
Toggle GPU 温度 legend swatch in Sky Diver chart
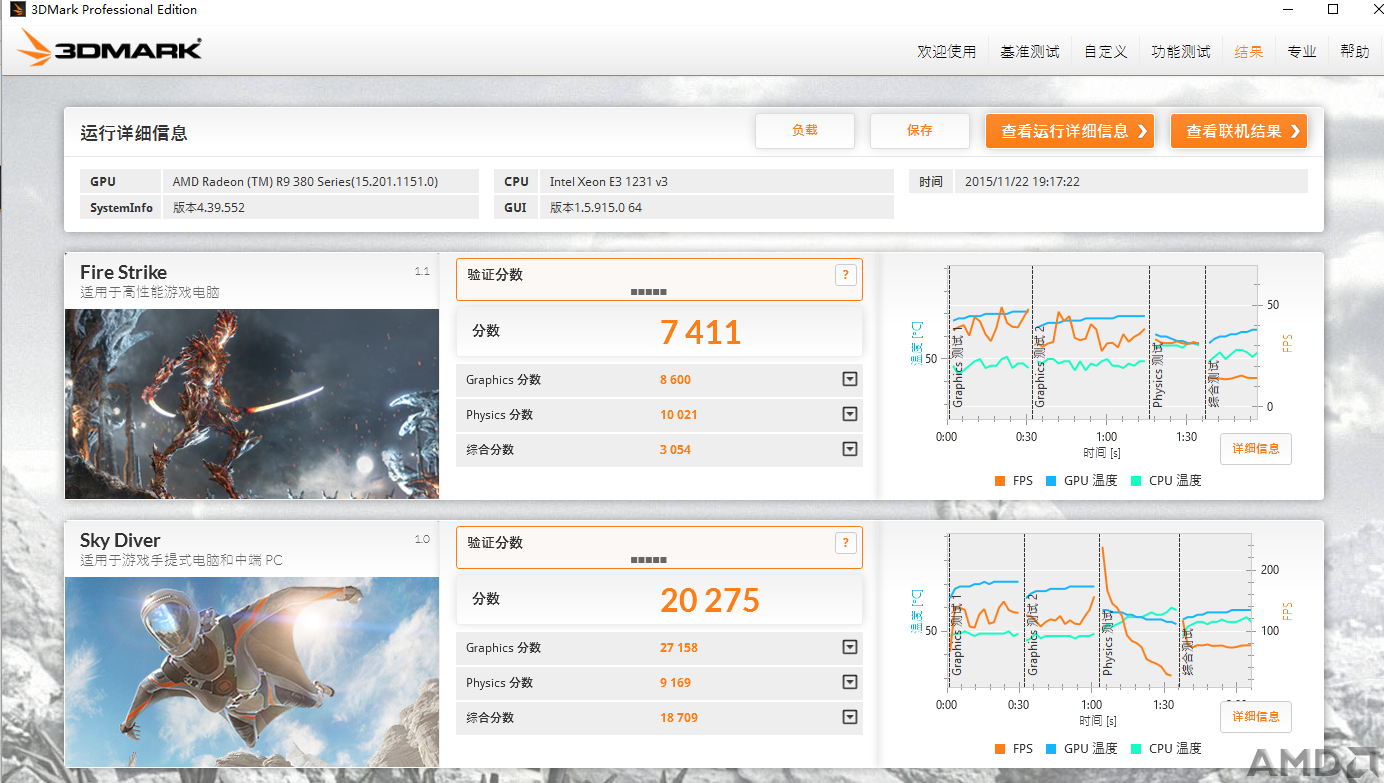point(1051,749)
